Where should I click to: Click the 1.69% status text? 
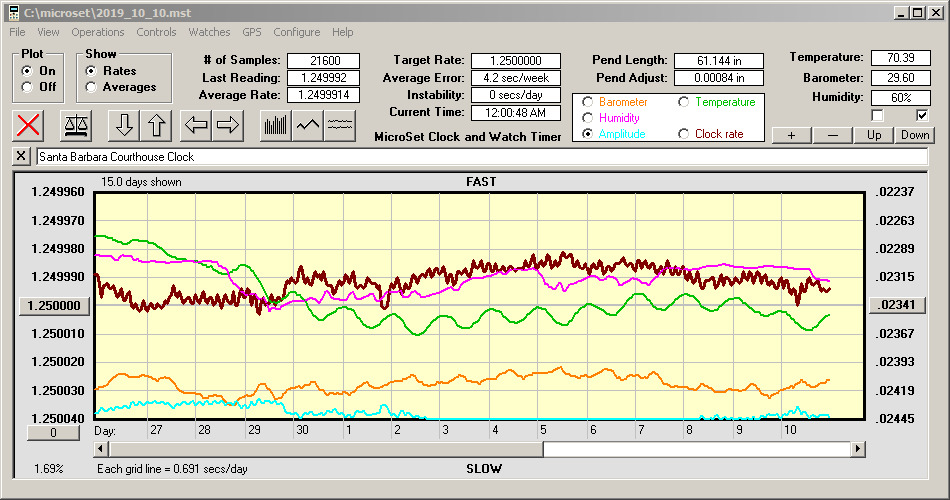pyautogui.click(x=48, y=468)
